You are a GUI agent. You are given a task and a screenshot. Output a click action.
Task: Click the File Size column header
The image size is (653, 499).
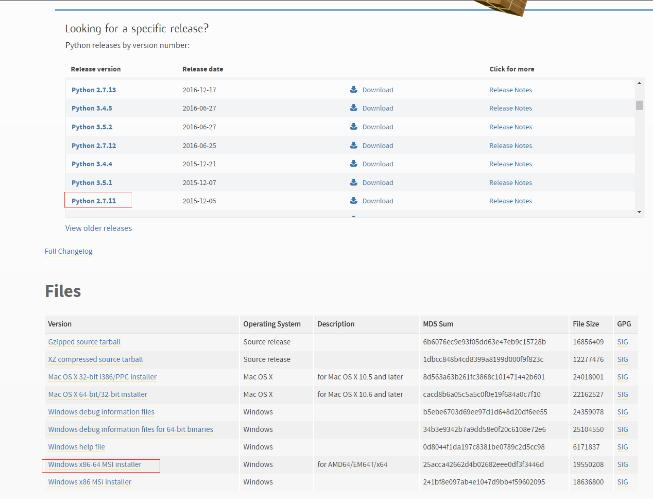586,324
